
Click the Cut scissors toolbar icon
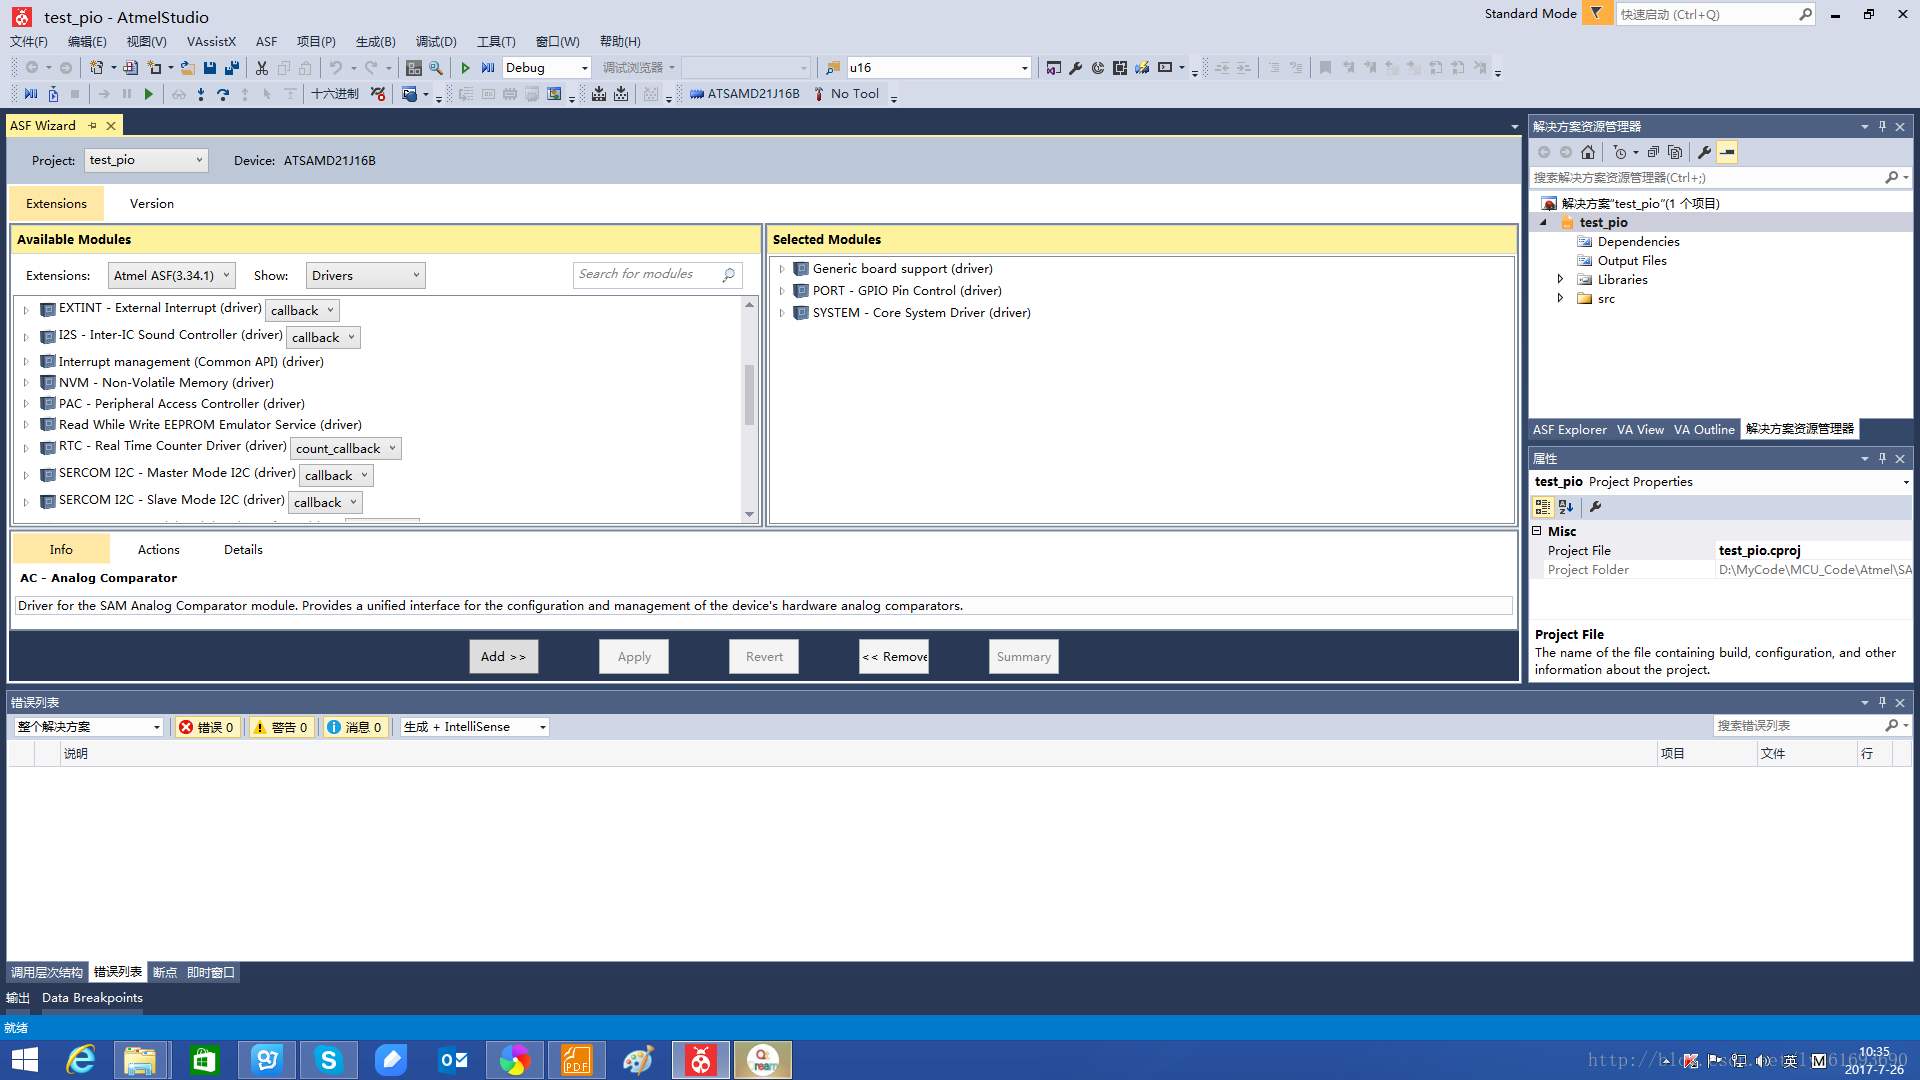click(262, 68)
